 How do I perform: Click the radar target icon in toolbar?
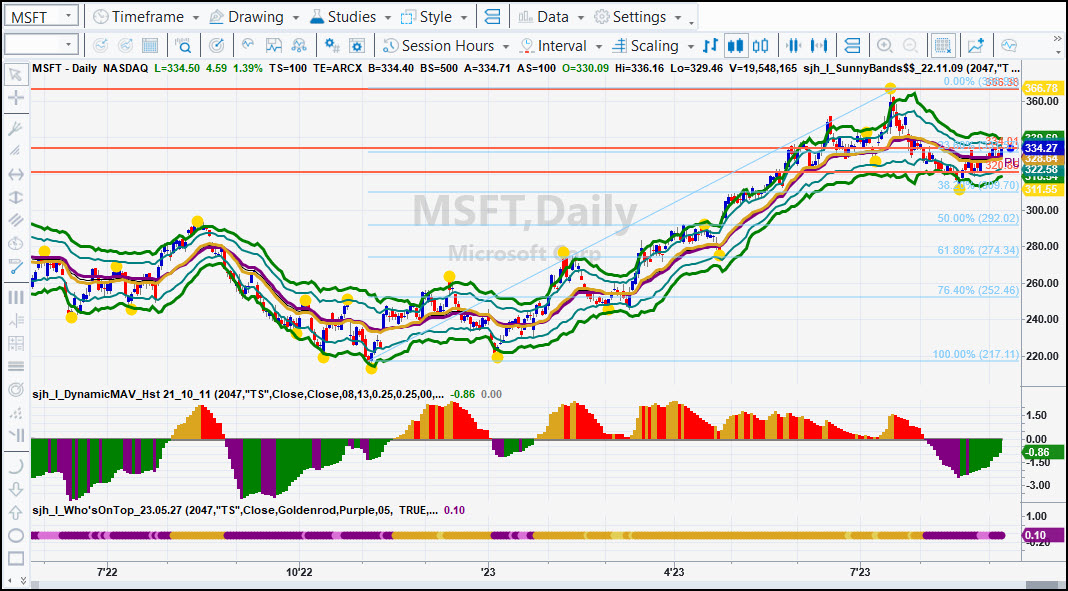click(217, 46)
